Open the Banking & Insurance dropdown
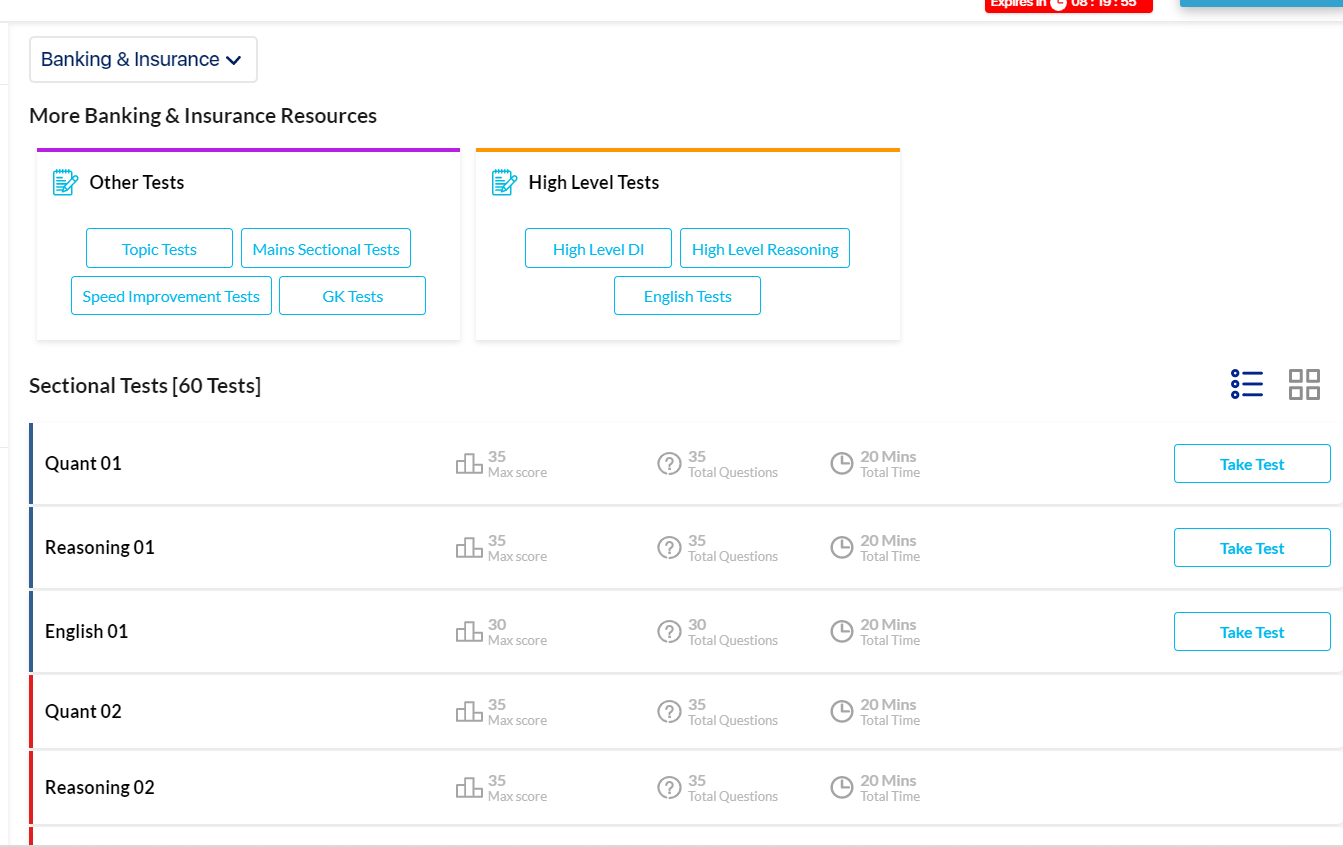The width and height of the screenshot is (1343, 847). (143, 60)
